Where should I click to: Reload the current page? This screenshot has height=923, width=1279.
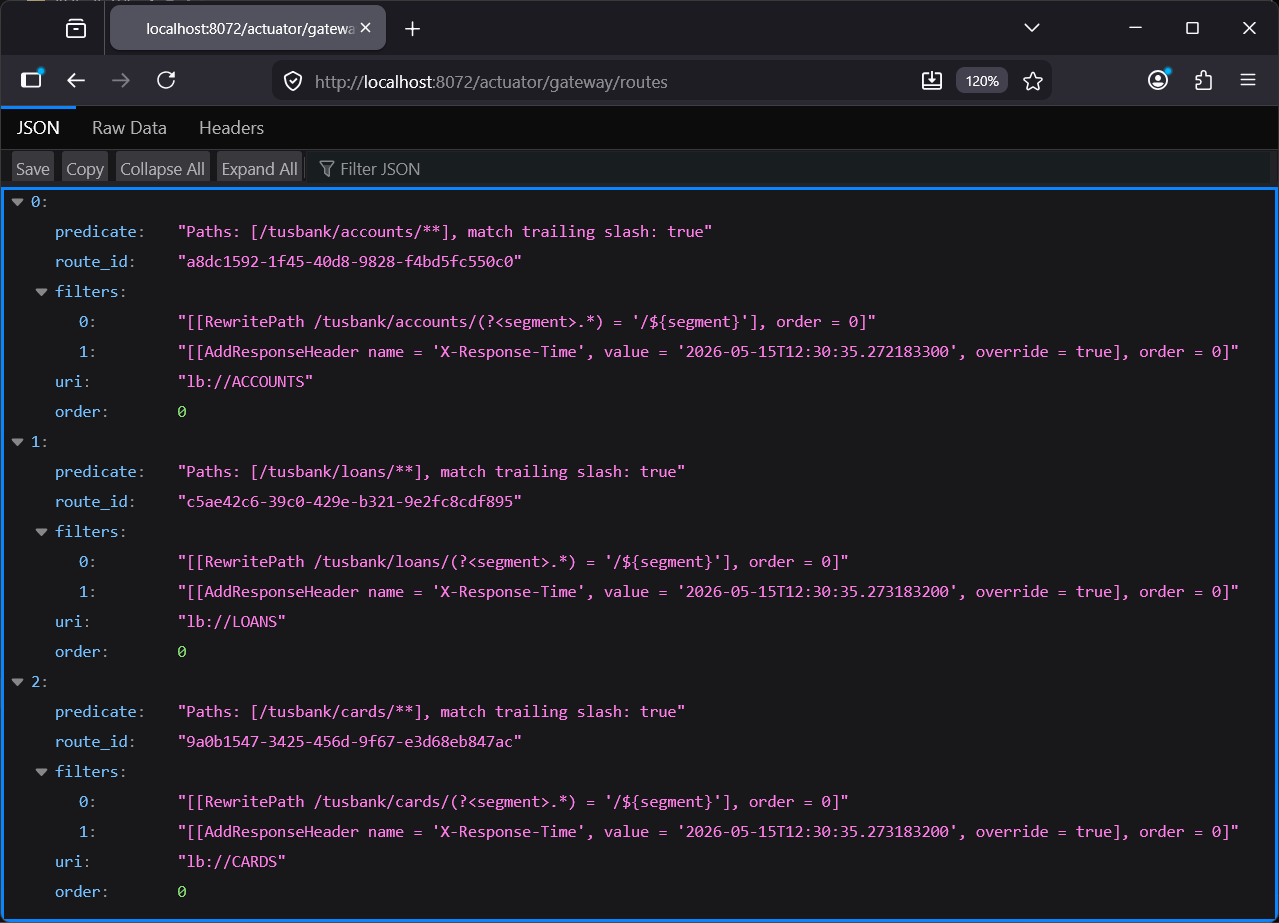click(167, 81)
